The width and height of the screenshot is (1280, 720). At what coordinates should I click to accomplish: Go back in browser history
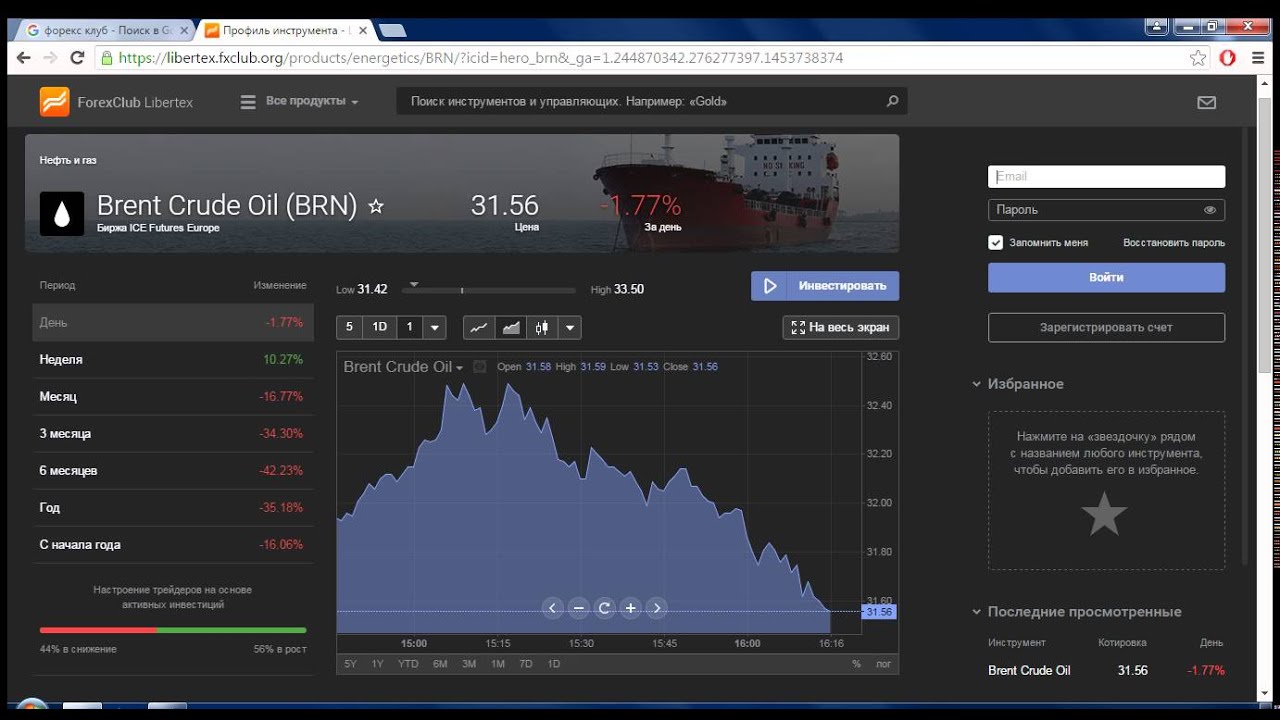click(24, 58)
